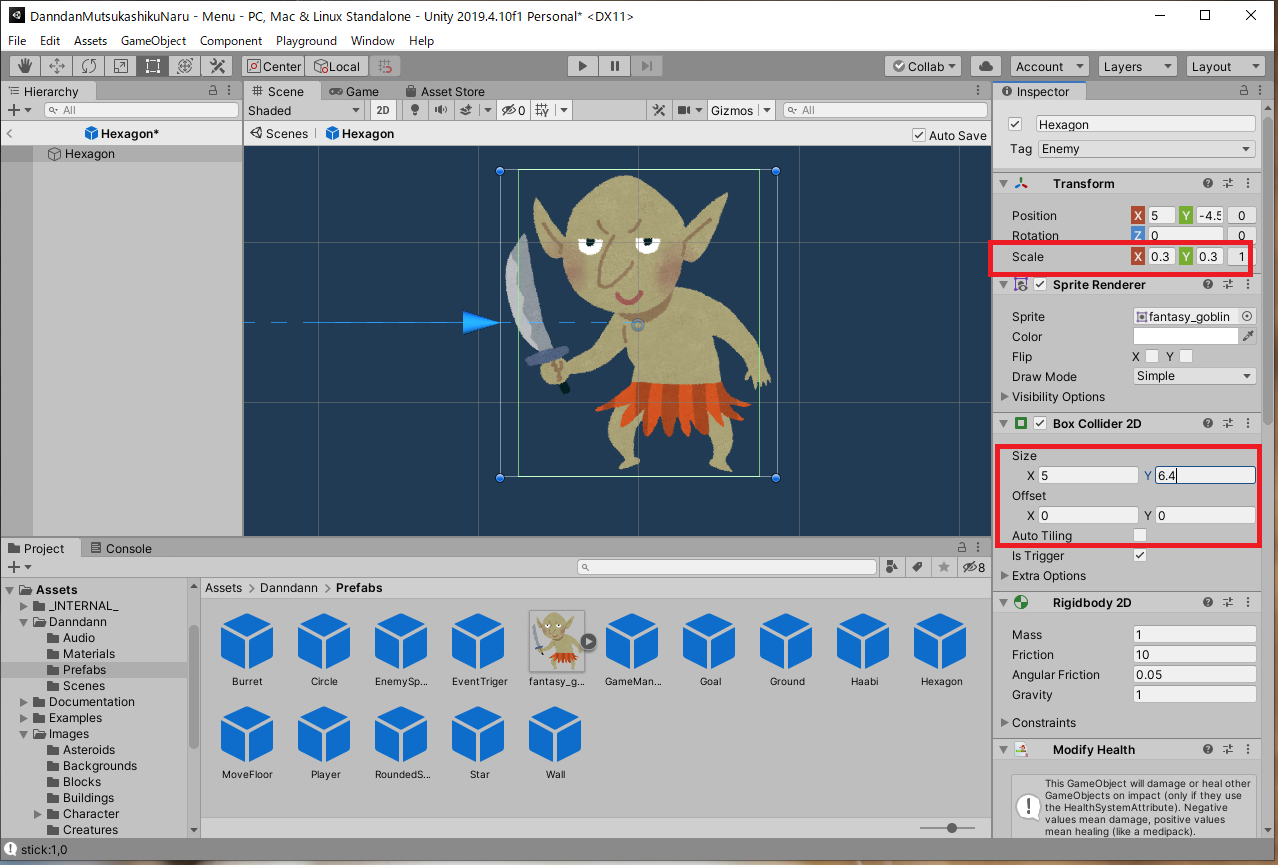Open Draw Mode Simple dropdown
The image size is (1278, 865).
coord(1194,376)
